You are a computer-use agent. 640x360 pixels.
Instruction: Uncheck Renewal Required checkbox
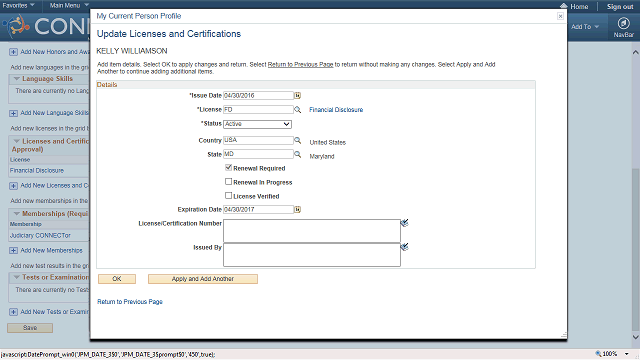(x=229, y=167)
